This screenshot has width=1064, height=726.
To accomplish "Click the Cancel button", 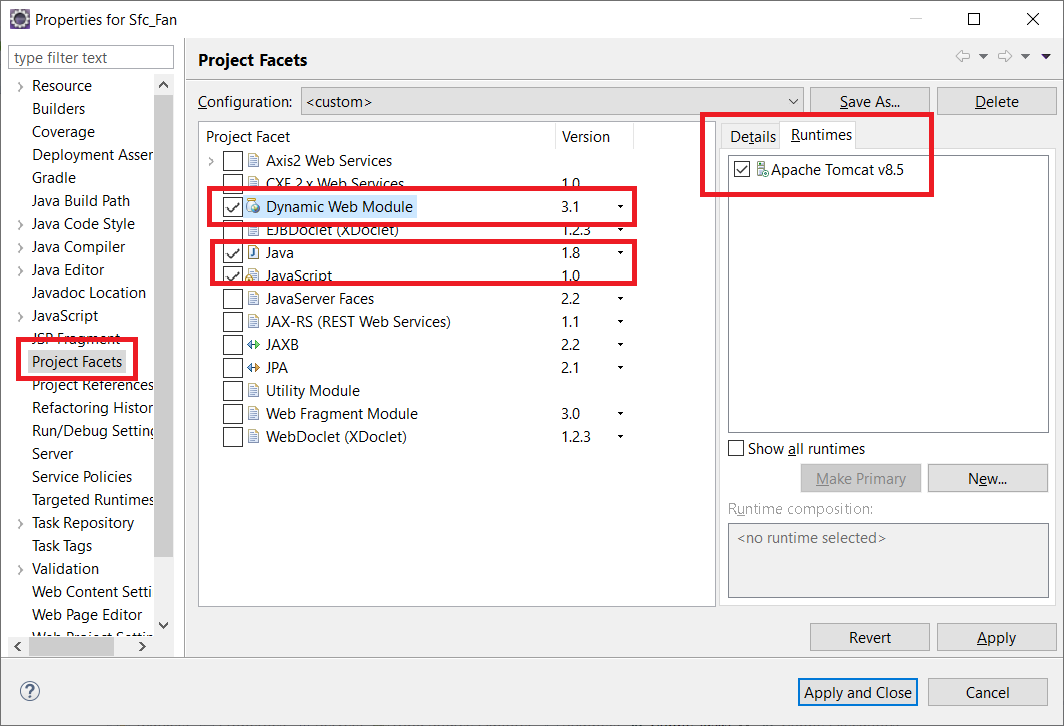I will tap(987, 692).
